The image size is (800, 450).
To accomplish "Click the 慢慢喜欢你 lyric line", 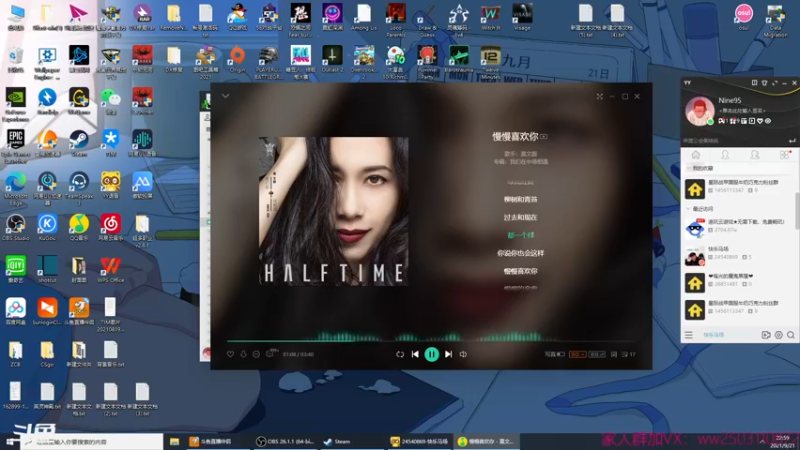I will click(520, 271).
